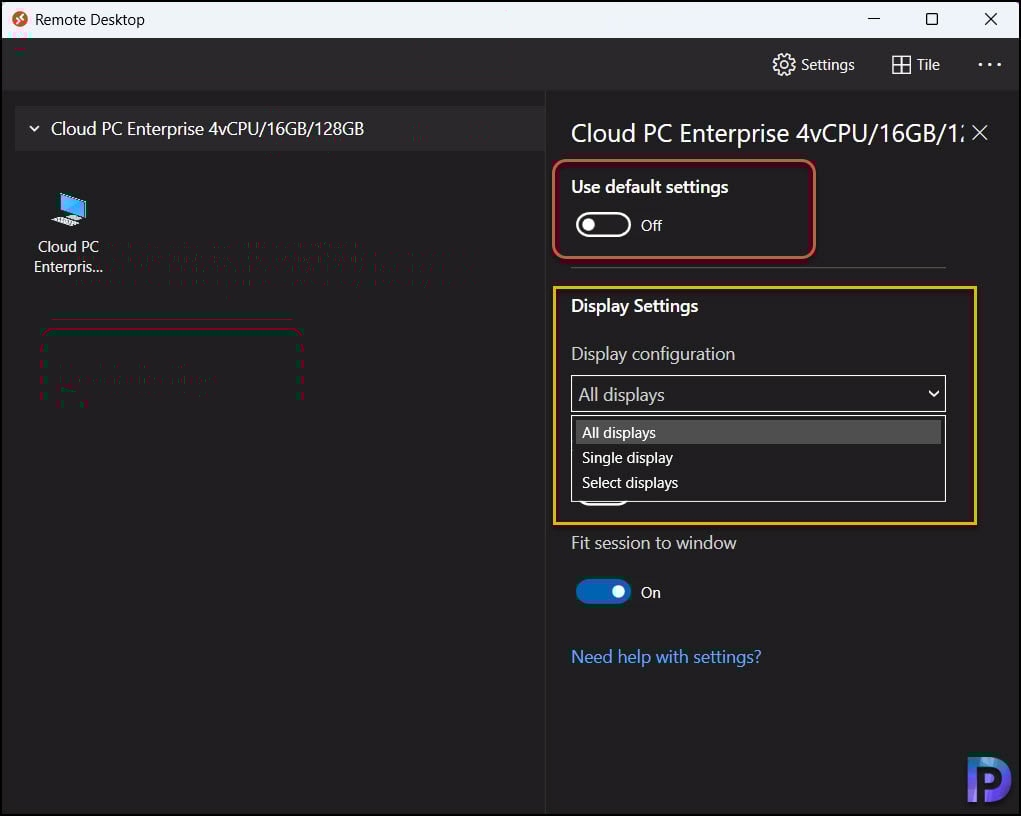Toggle the Use default settings switch
This screenshot has width=1021, height=816.
(x=603, y=225)
